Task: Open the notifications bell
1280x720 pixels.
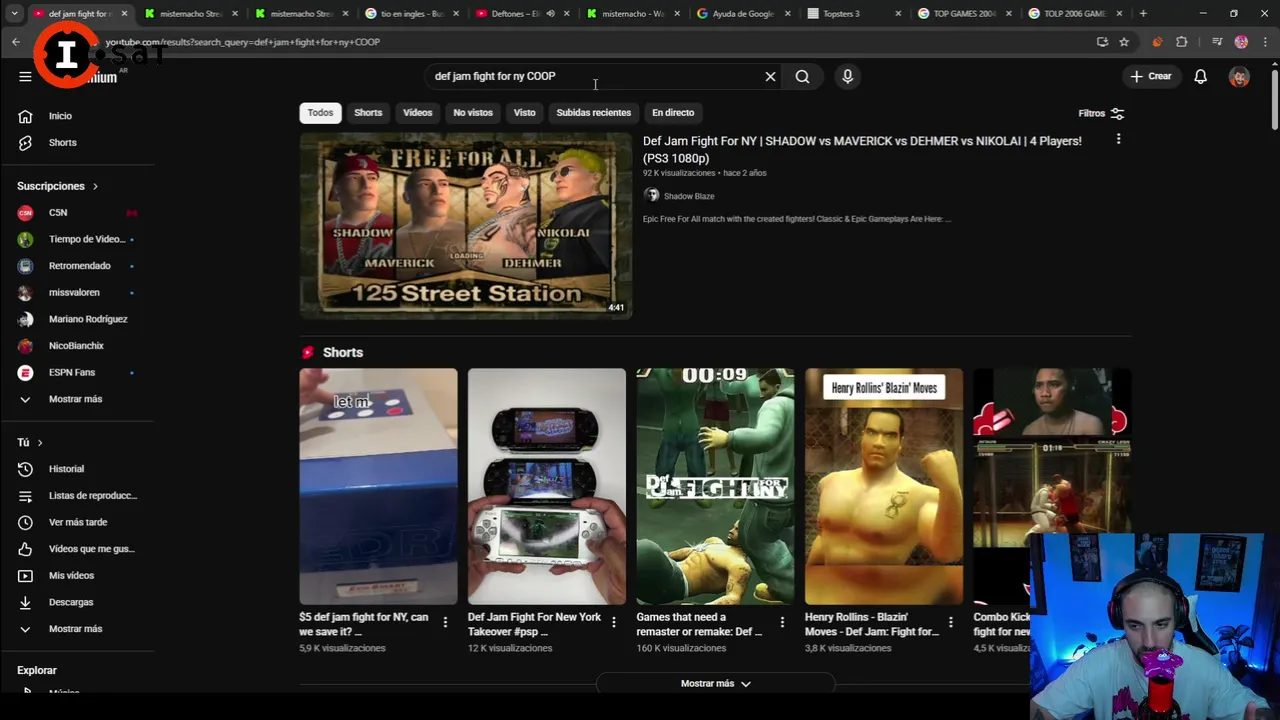Action: coord(1200,76)
